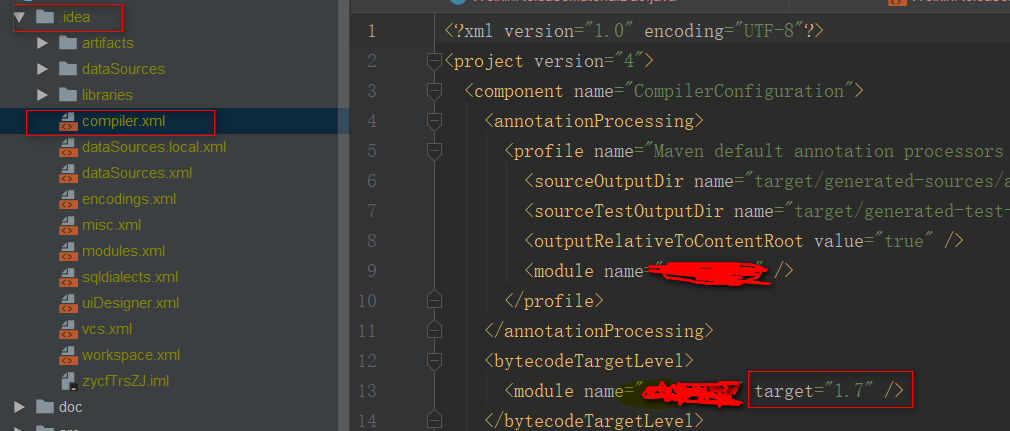The width and height of the screenshot is (1010, 431).
Task: Expand the doc folder arrow
Action: (19, 407)
